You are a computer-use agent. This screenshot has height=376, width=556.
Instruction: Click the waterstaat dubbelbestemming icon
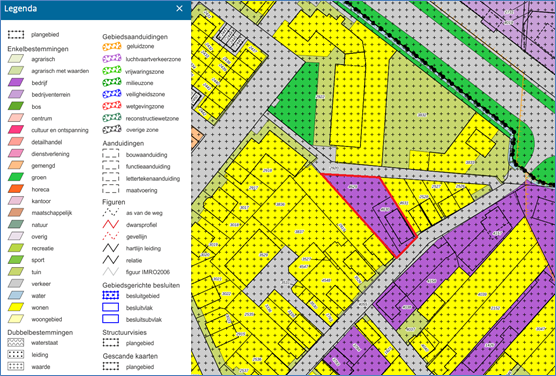(x=16, y=343)
